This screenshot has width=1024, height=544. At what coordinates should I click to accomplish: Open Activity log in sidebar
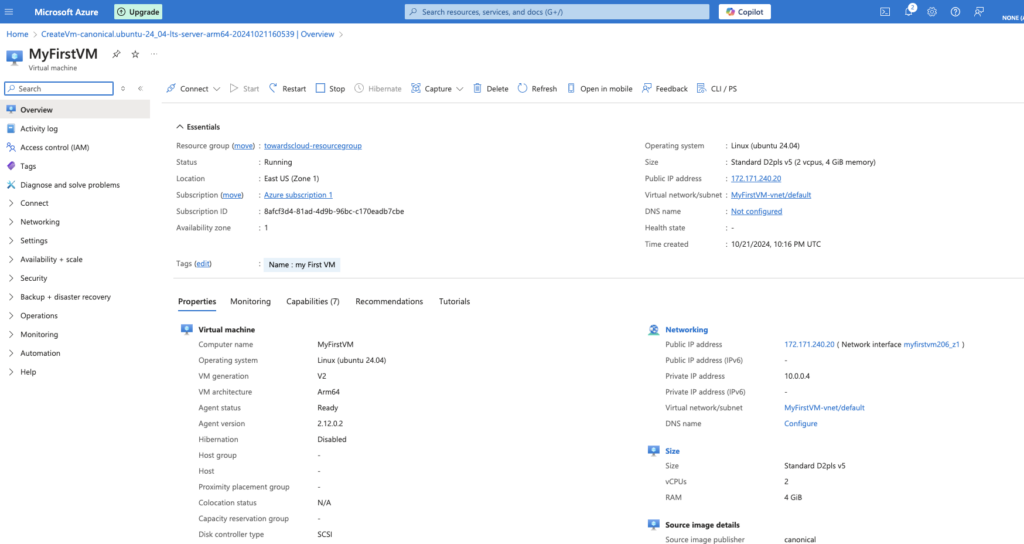coord(39,129)
